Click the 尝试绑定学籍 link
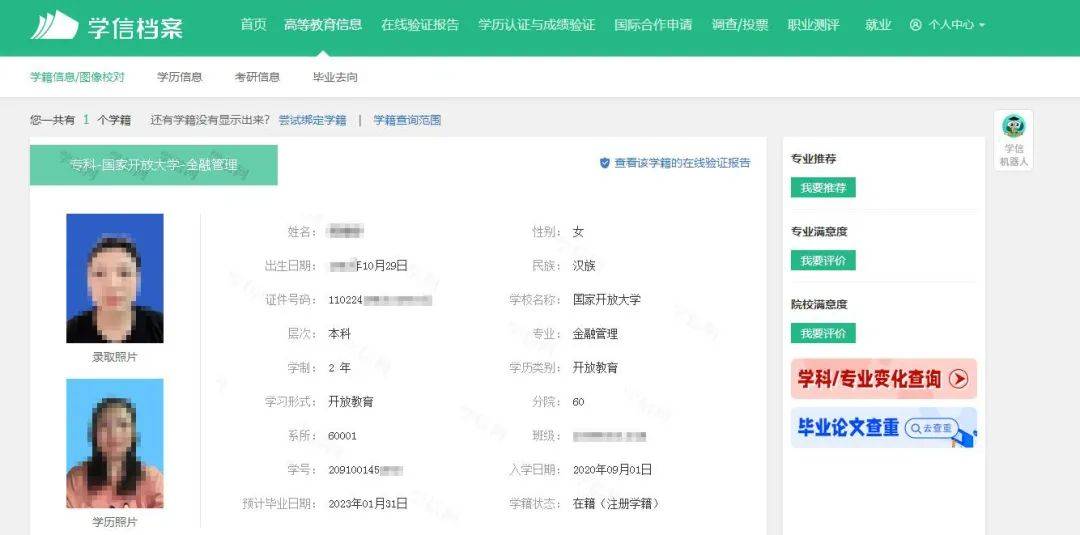This screenshot has width=1080, height=535. (312, 120)
